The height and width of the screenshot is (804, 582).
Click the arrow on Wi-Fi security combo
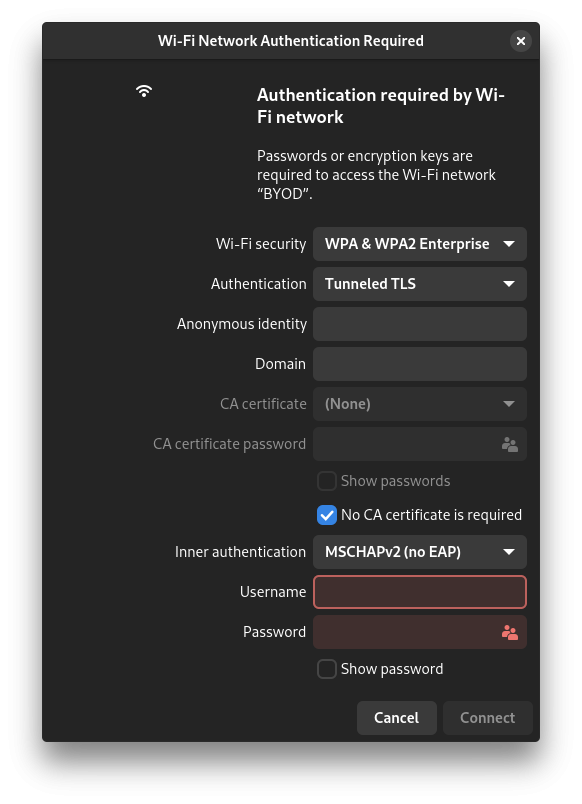point(509,244)
